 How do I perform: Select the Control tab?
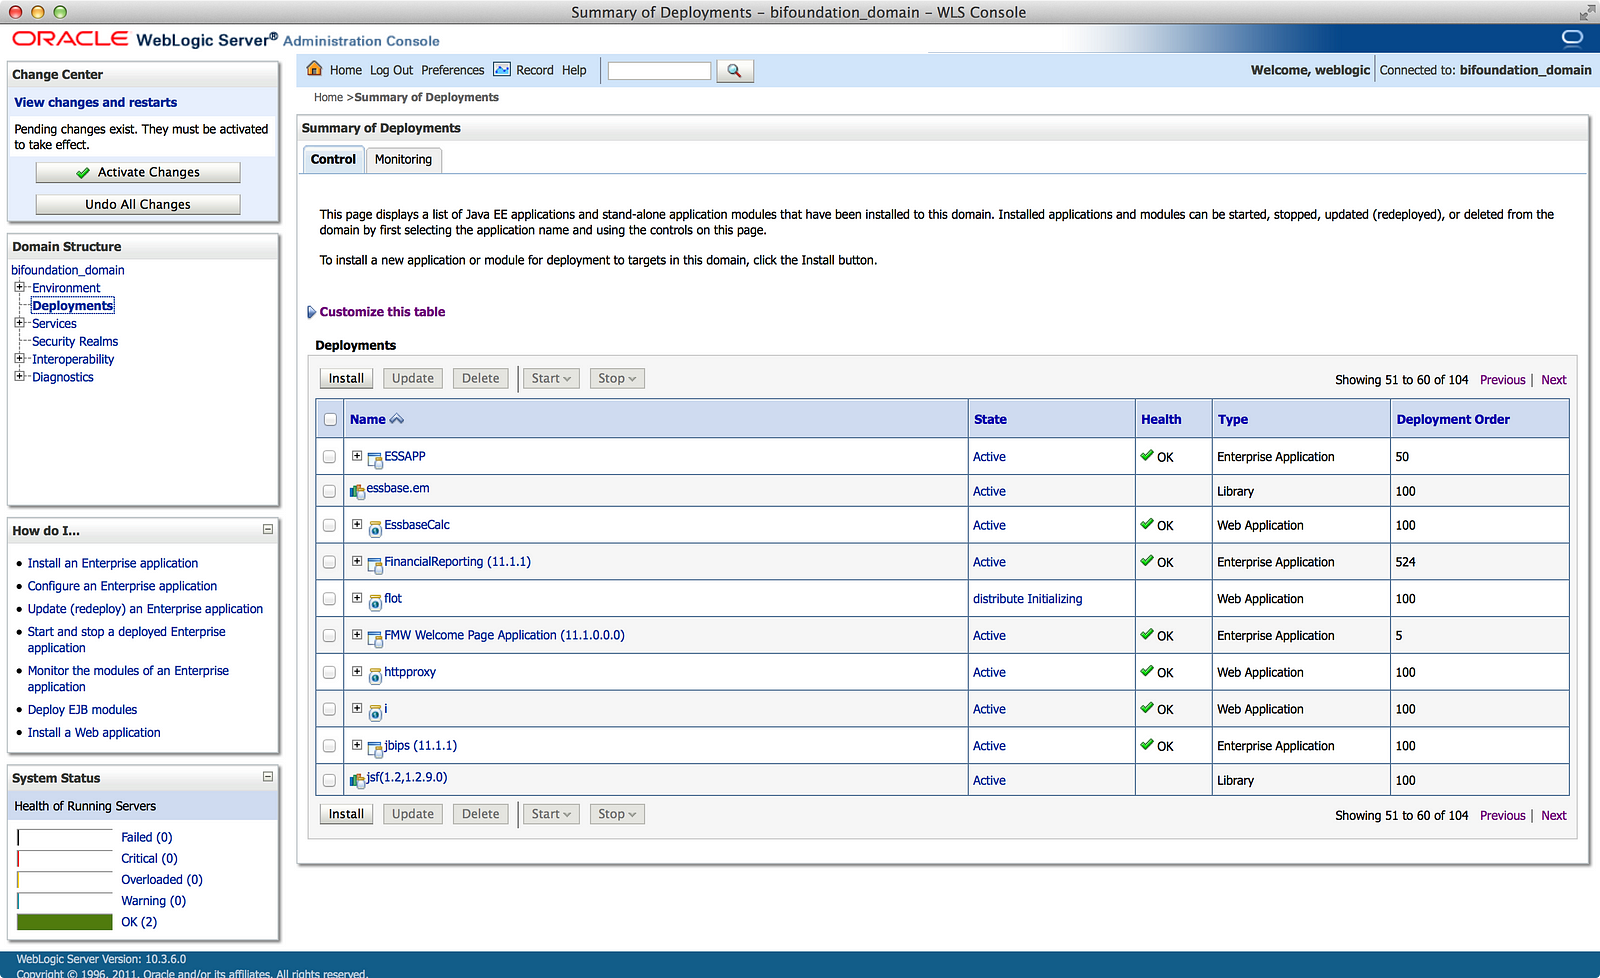(x=333, y=160)
